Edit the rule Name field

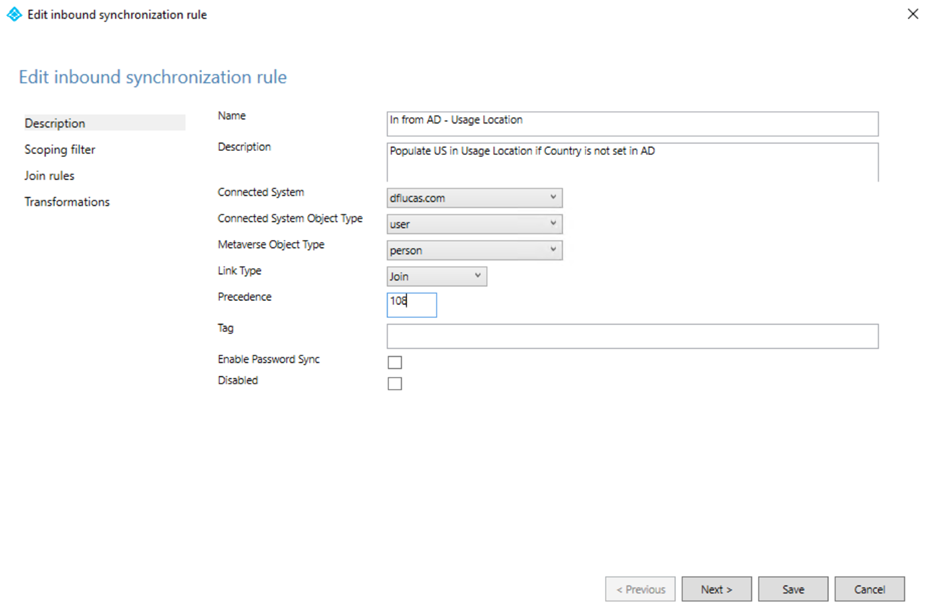pos(632,123)
